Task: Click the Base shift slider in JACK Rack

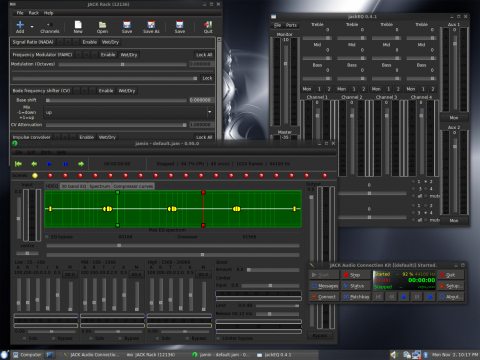Action: point(116,100)
